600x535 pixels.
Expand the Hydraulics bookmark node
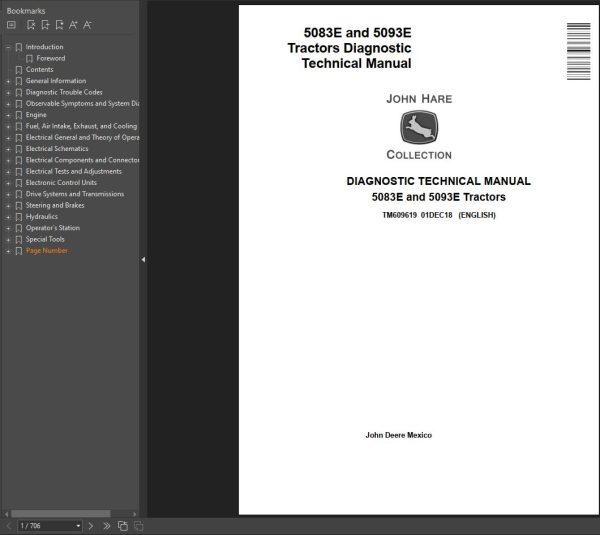point(8,217)
